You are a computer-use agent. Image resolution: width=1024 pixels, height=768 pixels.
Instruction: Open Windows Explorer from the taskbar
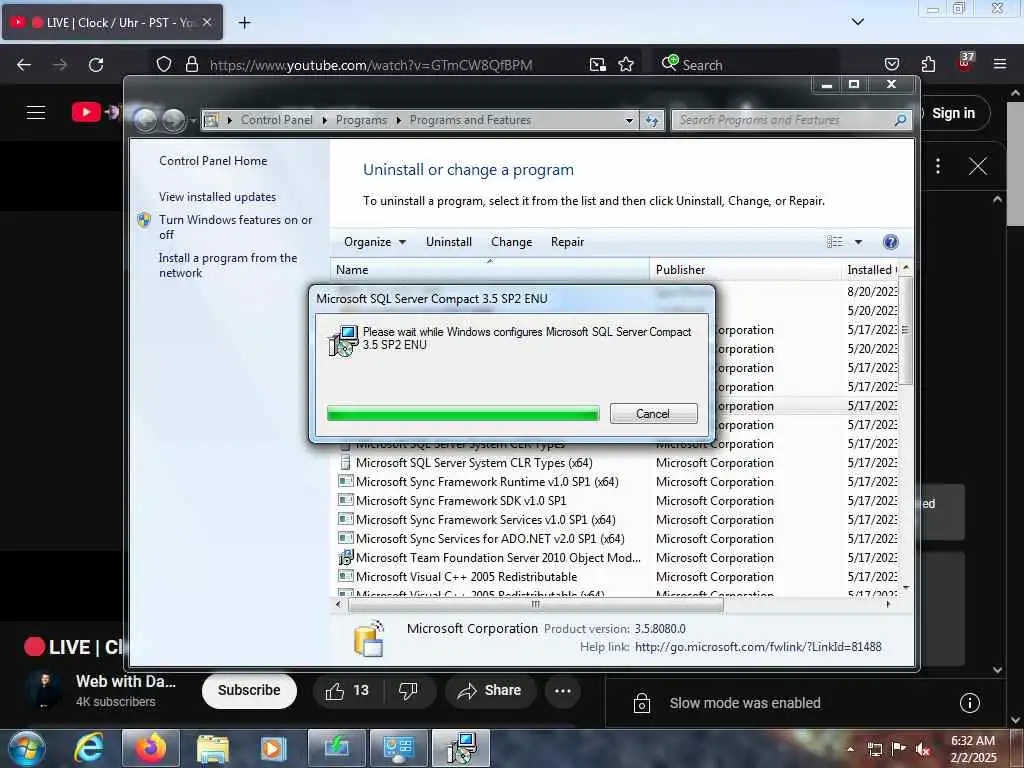click(x=213, y=748)
